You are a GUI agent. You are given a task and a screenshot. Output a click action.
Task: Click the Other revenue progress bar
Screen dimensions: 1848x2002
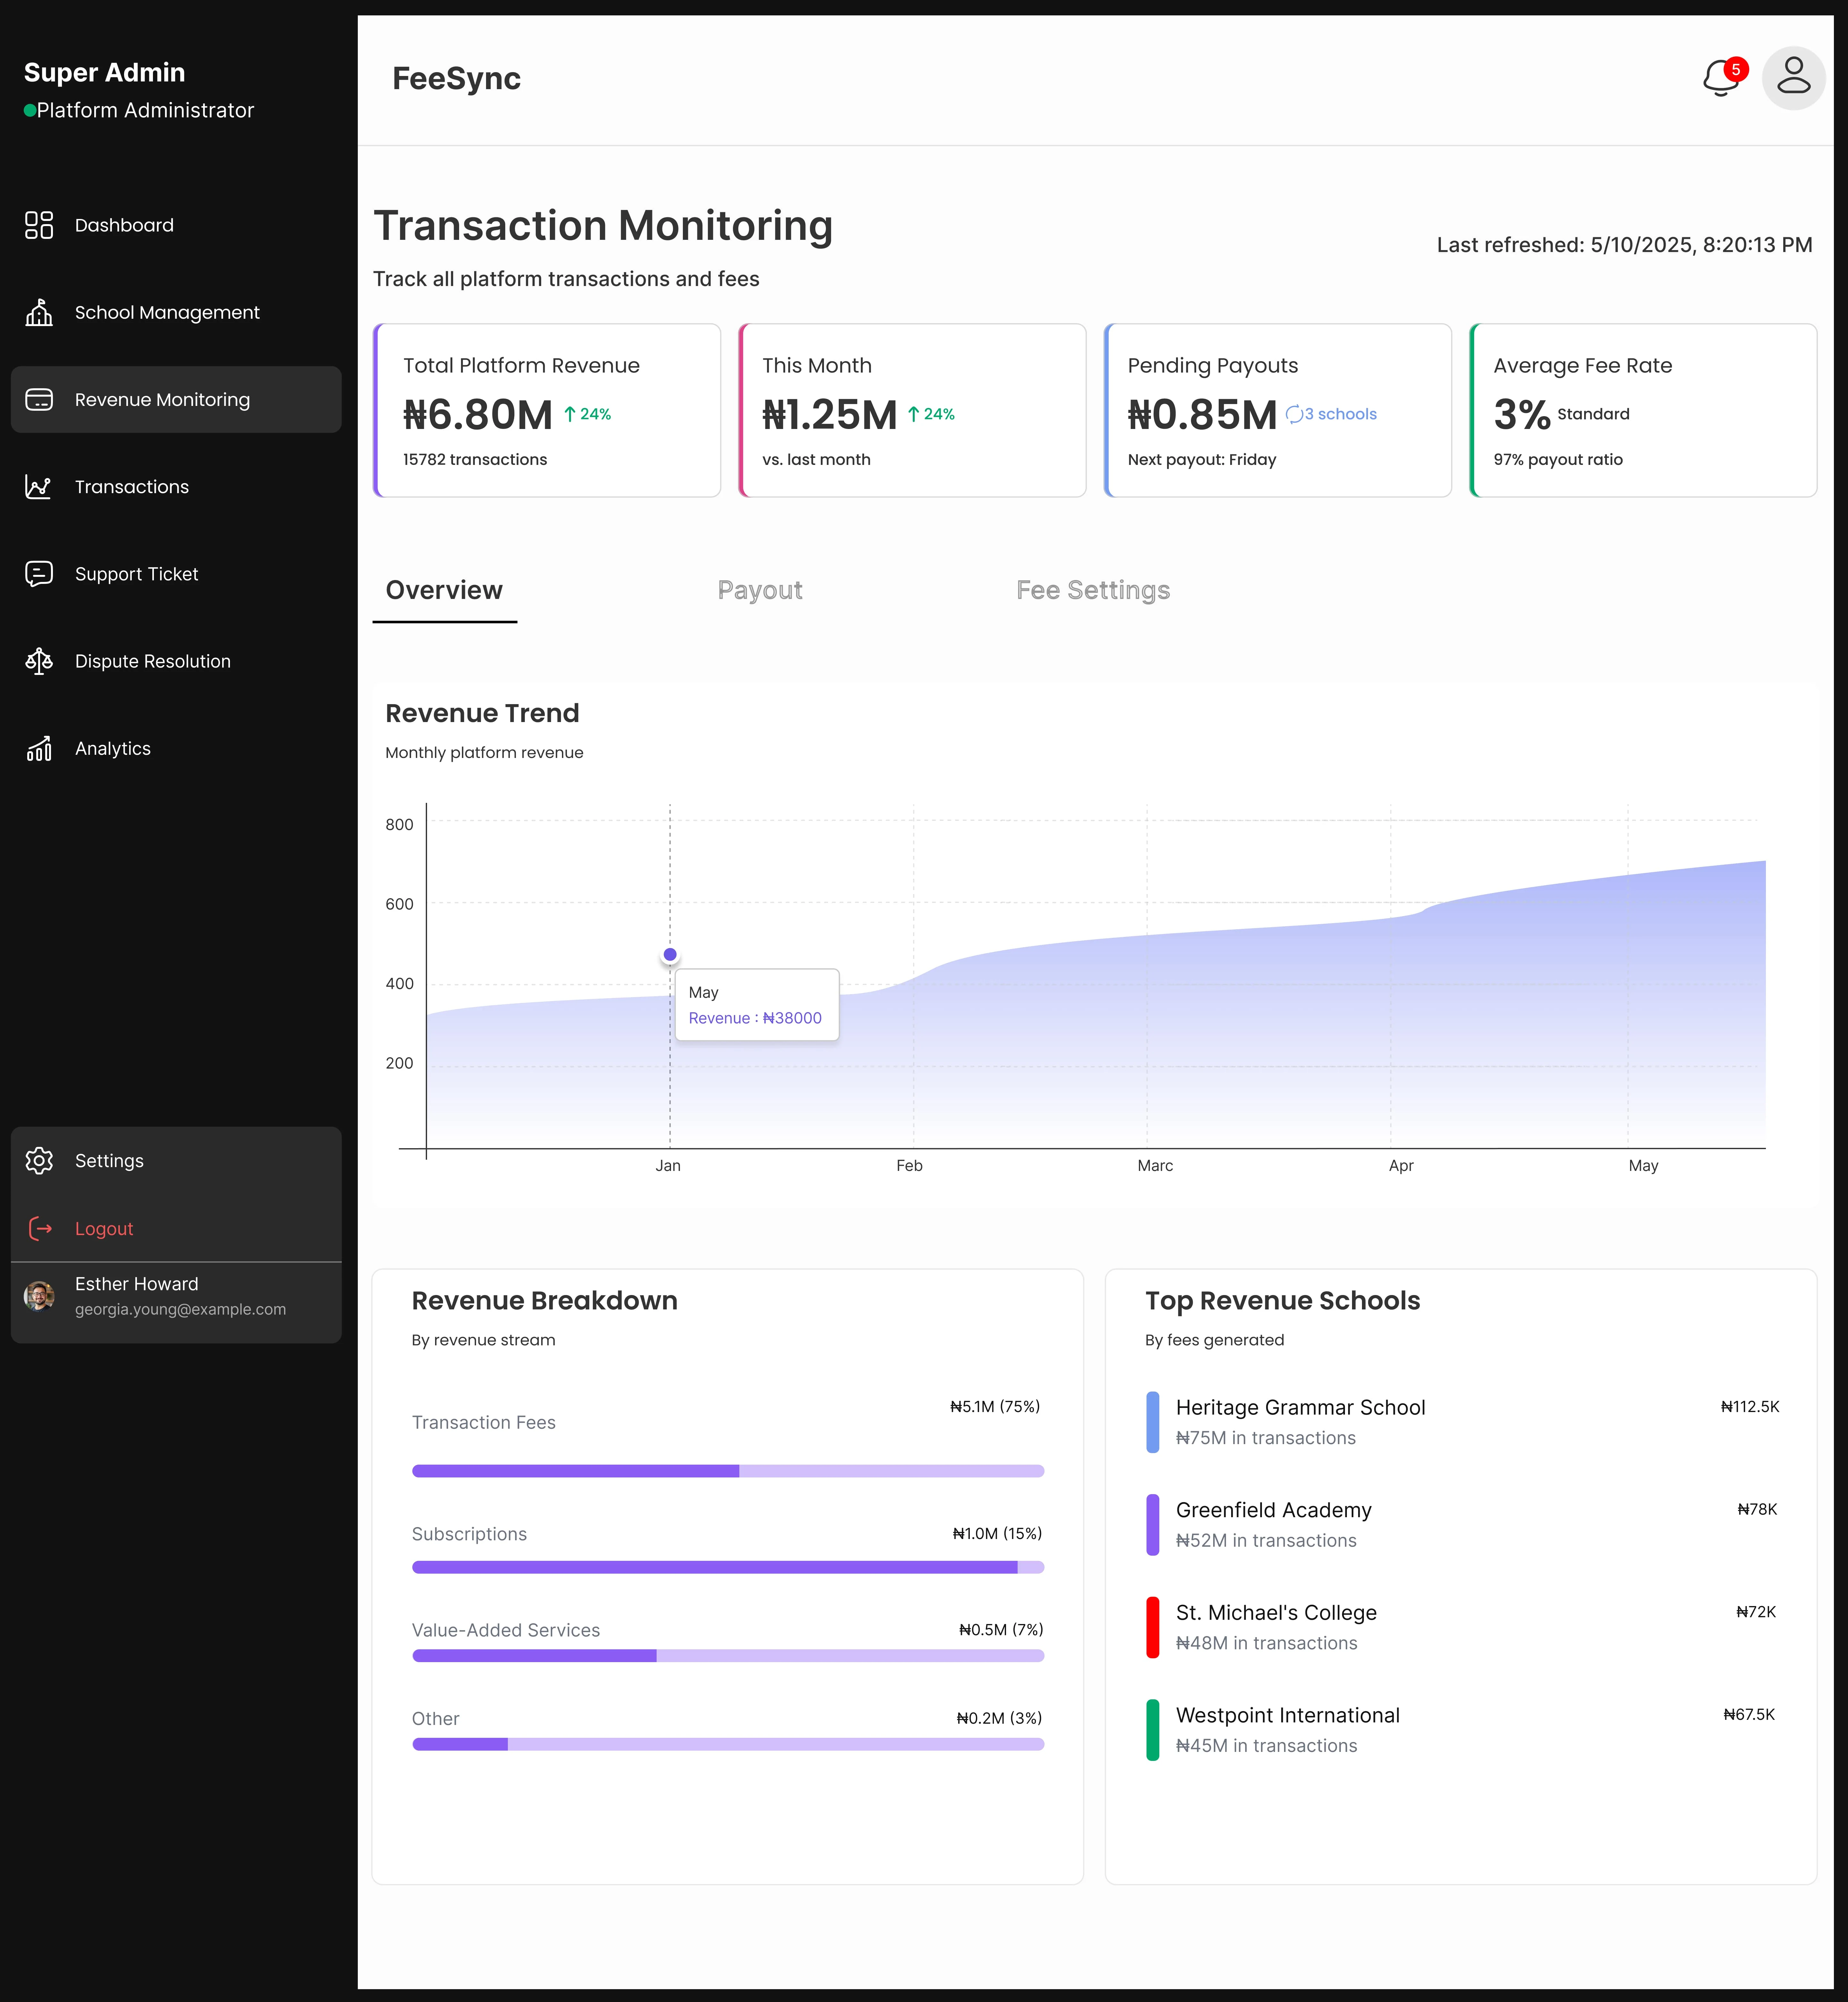(x=728, y=1744)
